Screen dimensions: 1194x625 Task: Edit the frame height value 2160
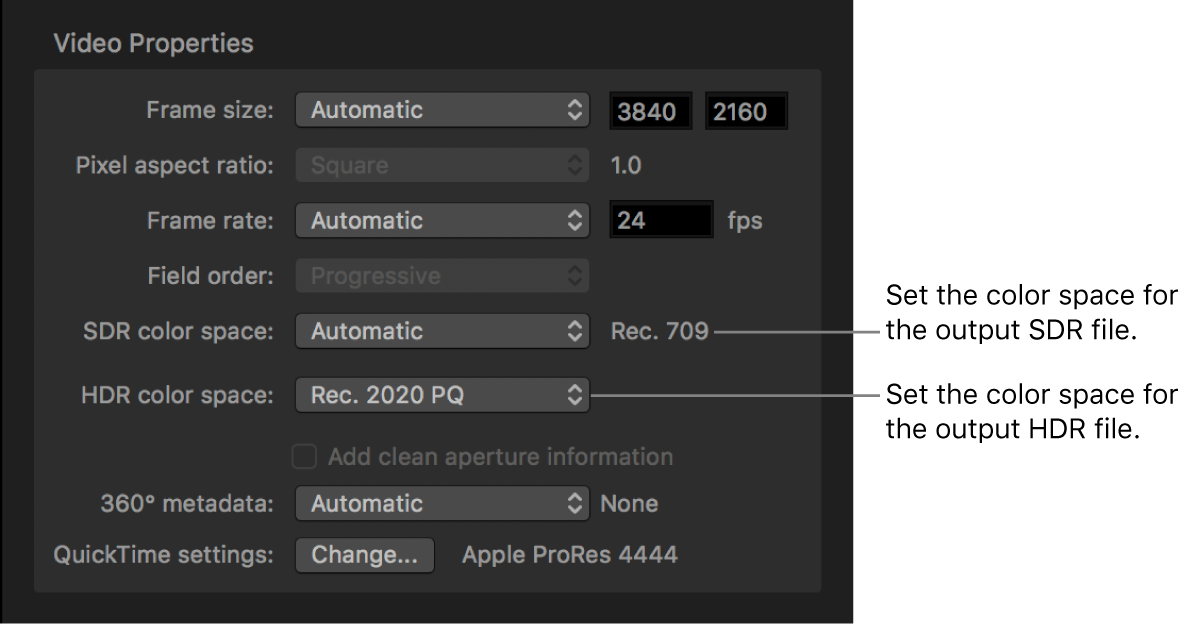[747, 110]
